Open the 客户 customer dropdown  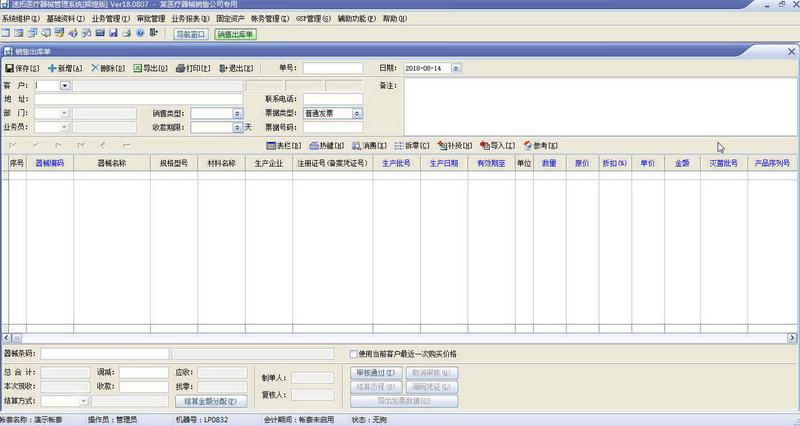coord(65,86)
